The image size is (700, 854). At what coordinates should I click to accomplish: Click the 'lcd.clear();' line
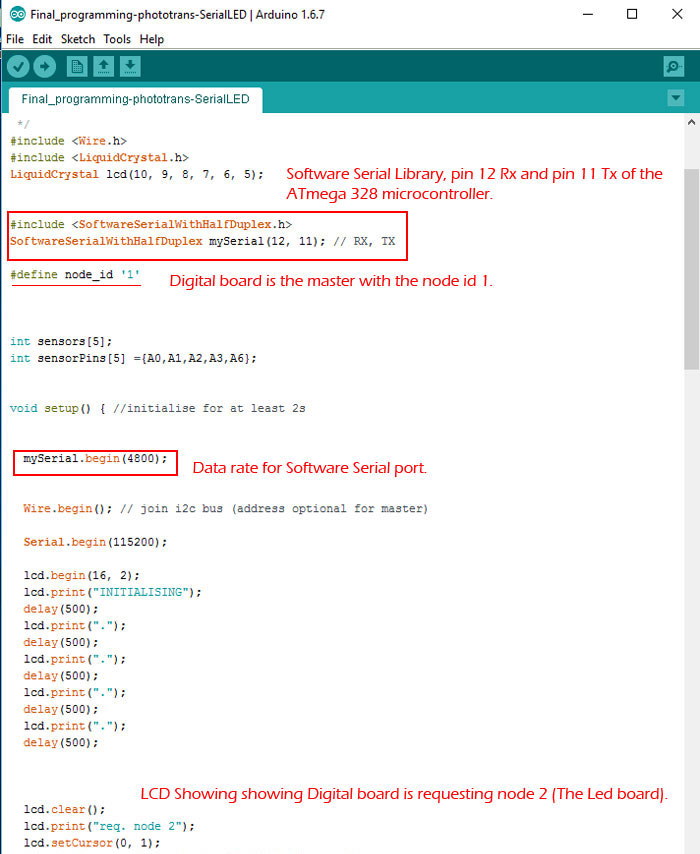64,809
